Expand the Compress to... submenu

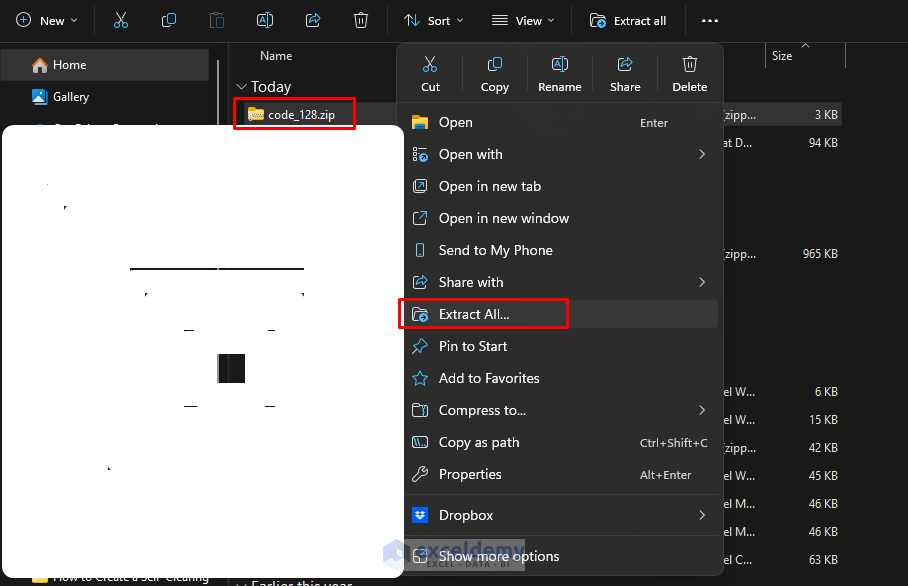coord(561,410)
